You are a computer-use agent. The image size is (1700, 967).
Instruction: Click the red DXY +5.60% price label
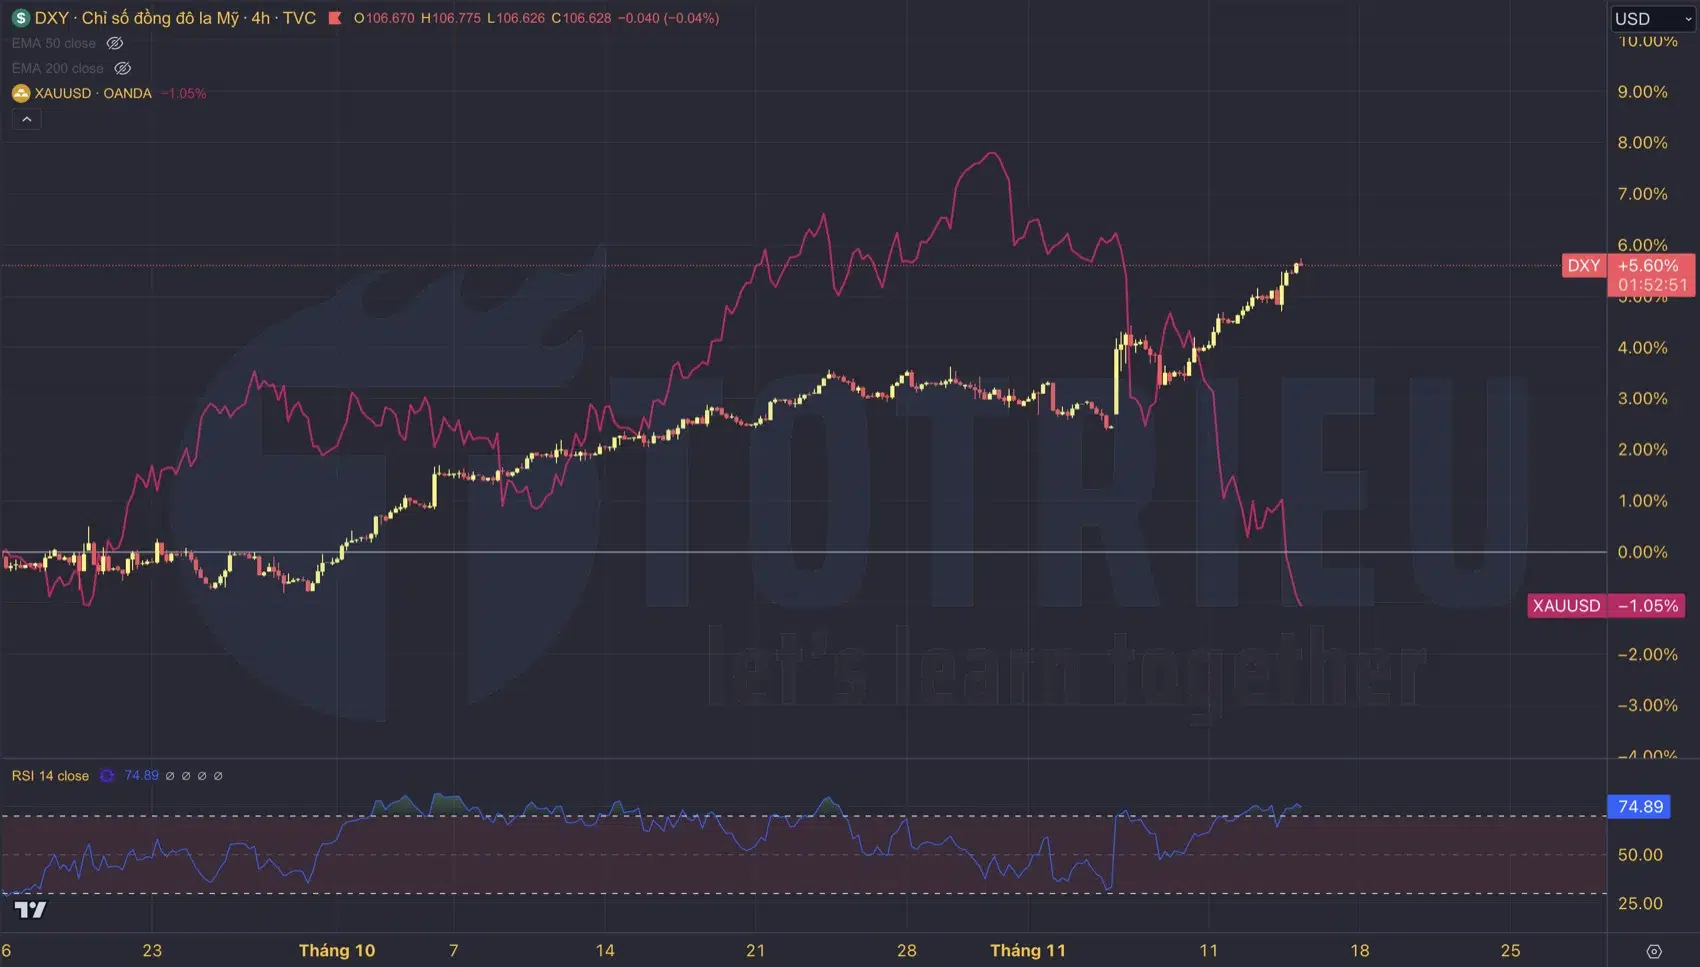click(x=1628, y=266)
